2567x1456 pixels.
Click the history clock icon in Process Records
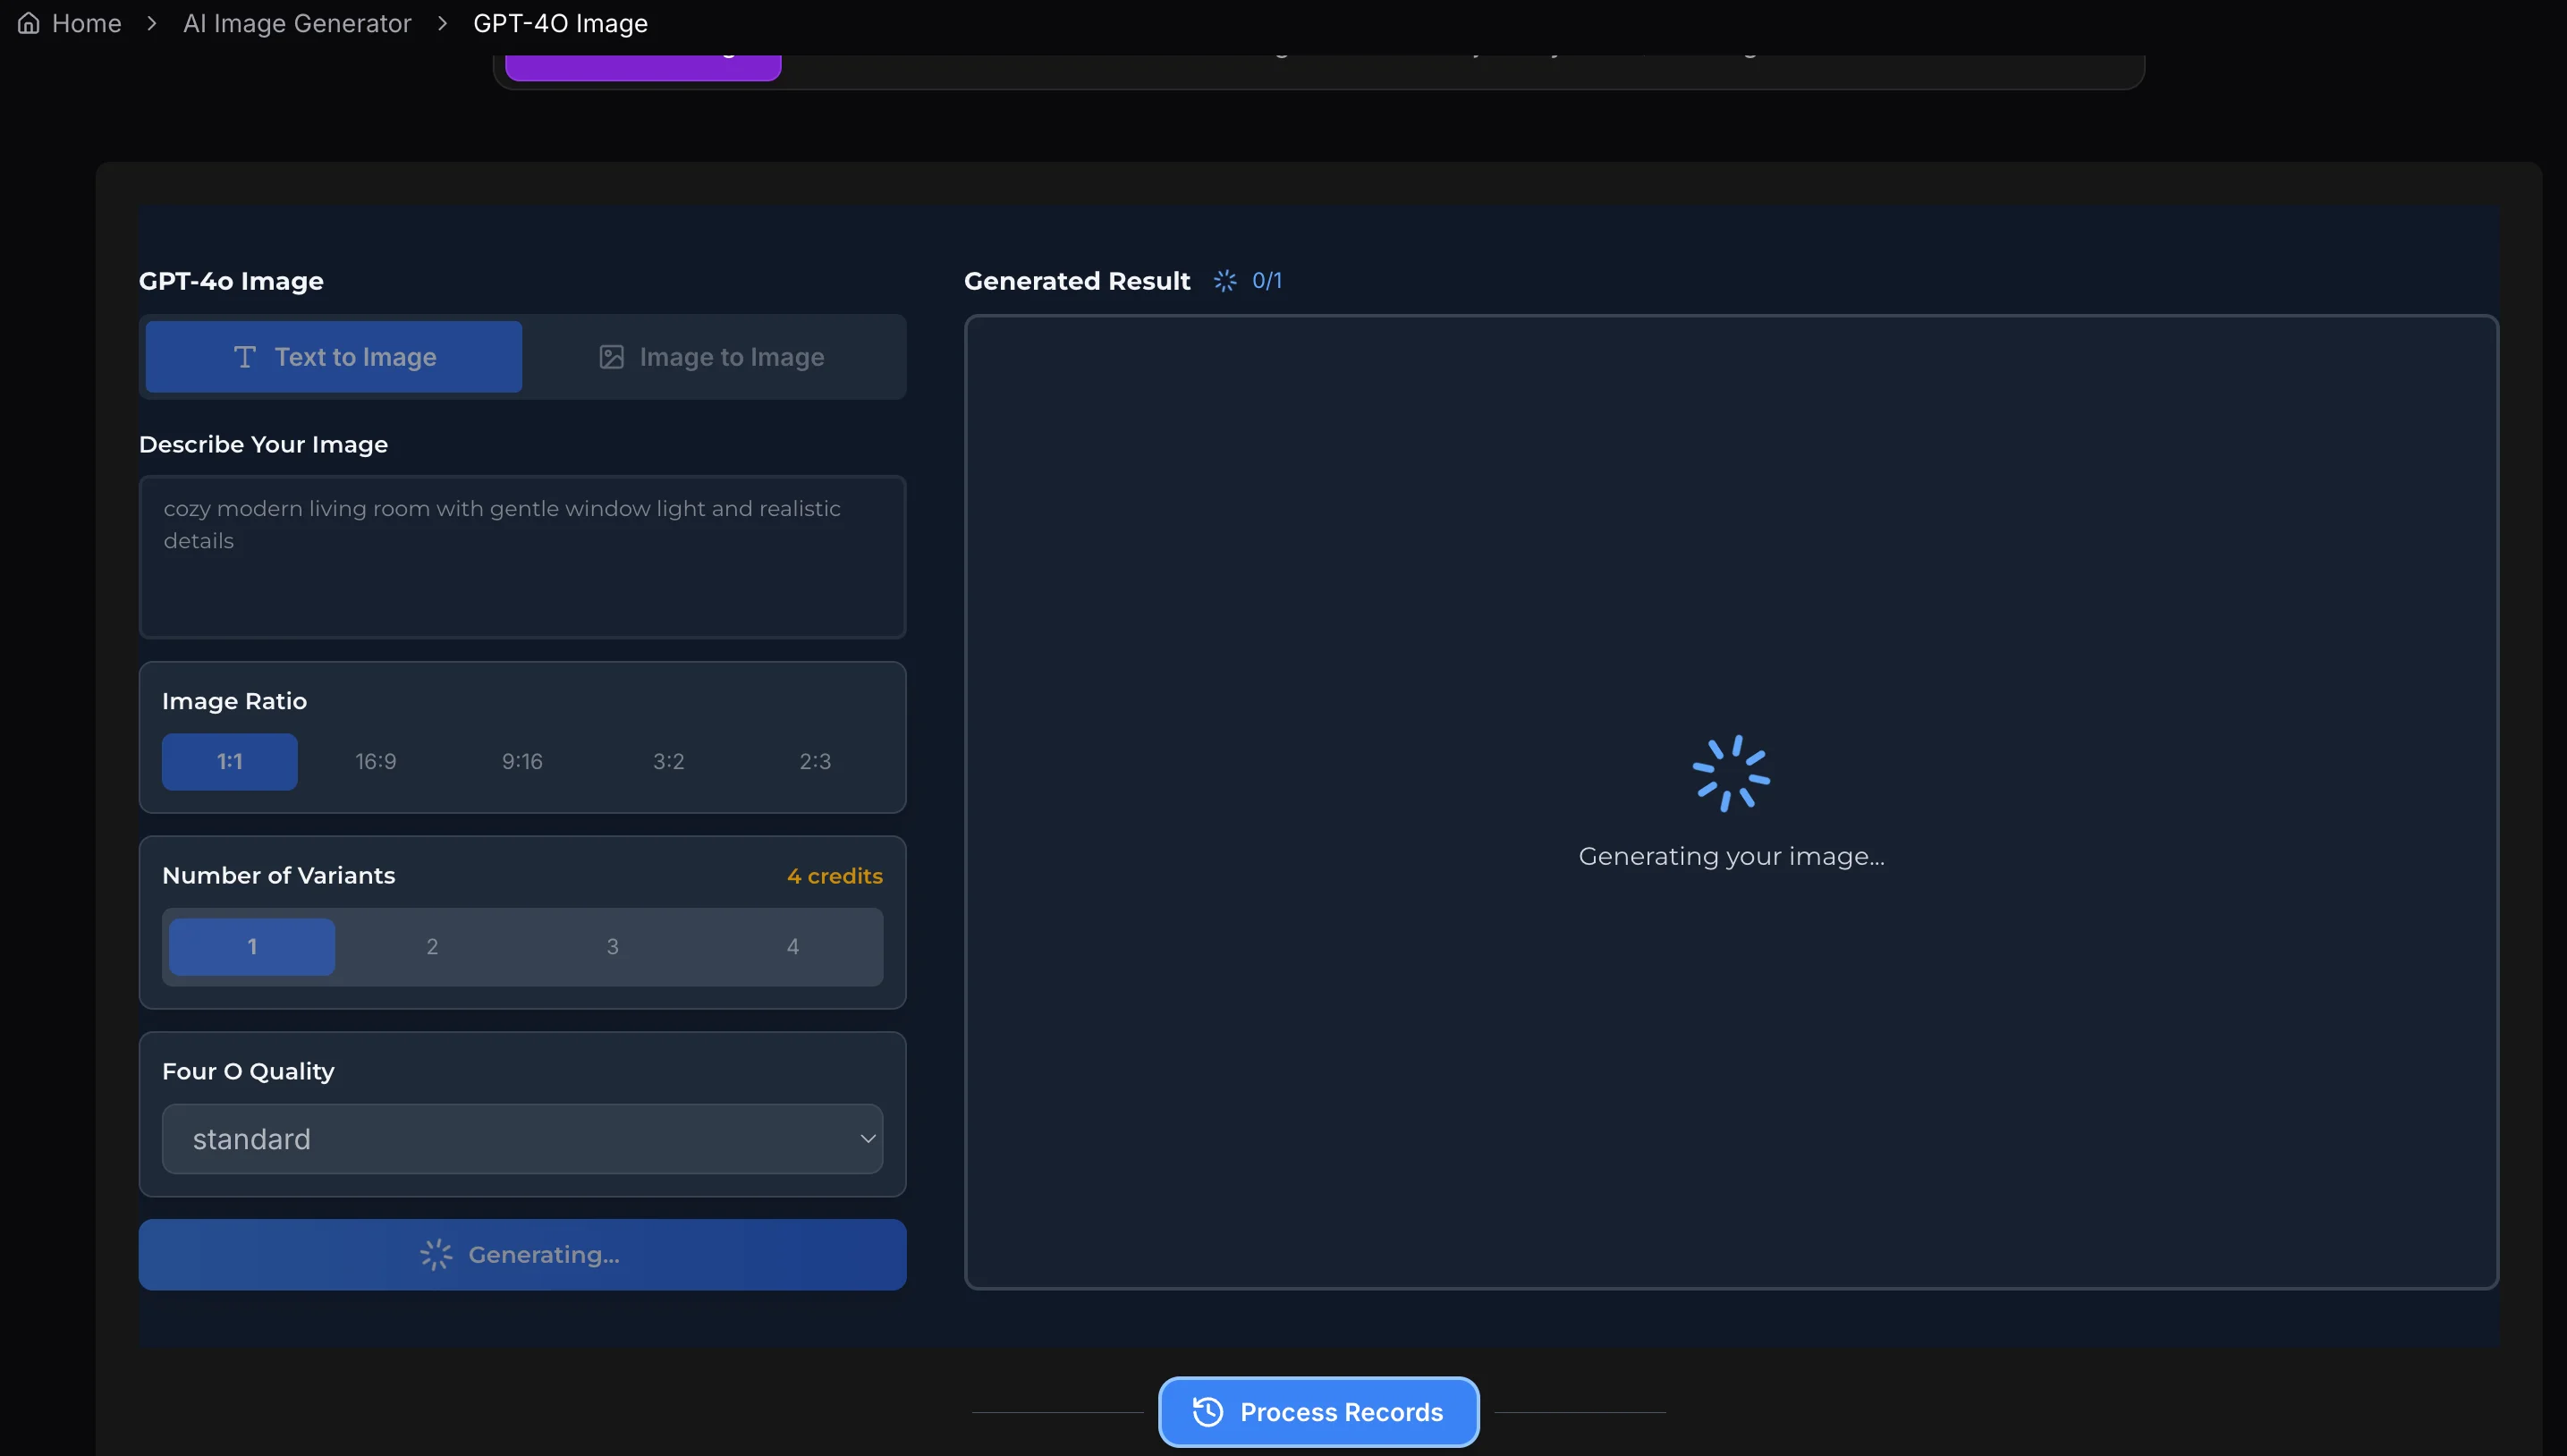point(1208,1411)
